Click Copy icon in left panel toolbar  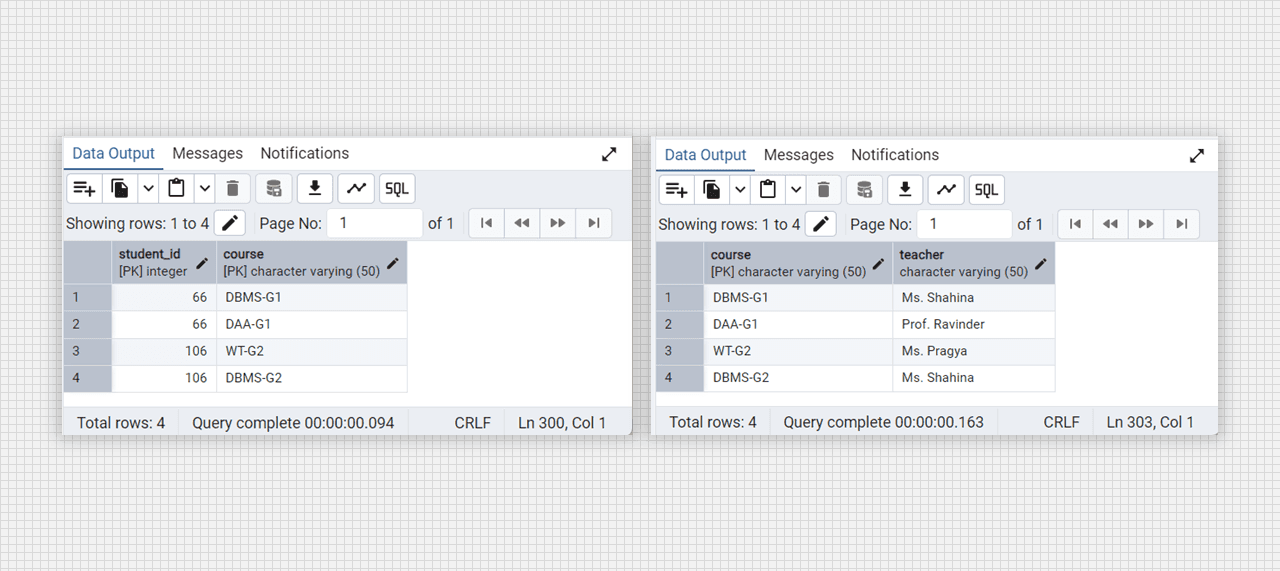[x=120, y=188]
